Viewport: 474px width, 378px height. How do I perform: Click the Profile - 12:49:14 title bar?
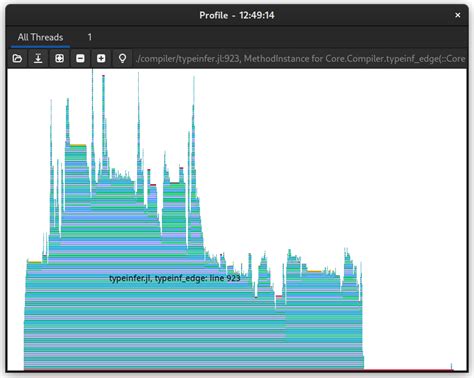click(x=237, y=15)
